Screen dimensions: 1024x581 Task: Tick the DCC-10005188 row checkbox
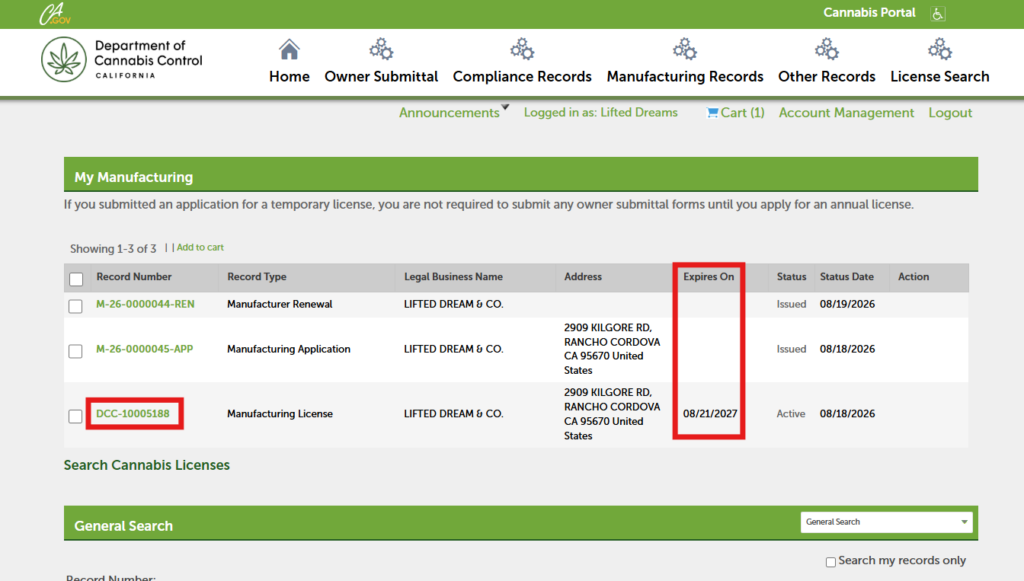(x=76, y=416)
